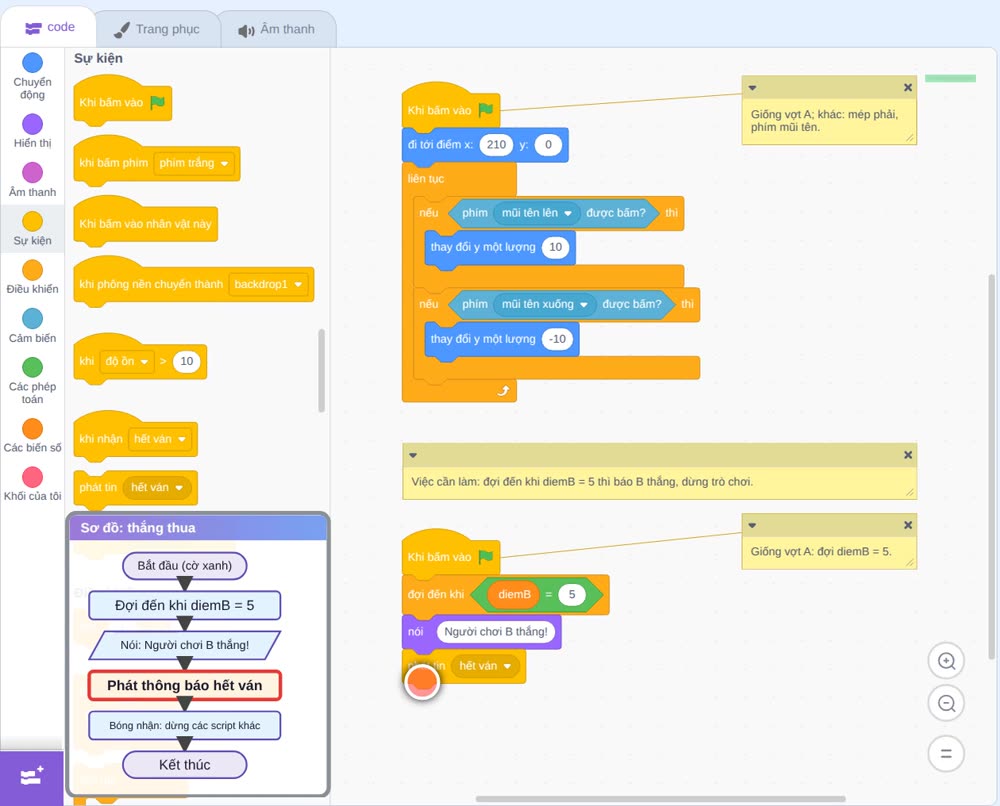
Task: Select the Sự kiện block category
Action: pyautogui.click(x=33, y=229)
